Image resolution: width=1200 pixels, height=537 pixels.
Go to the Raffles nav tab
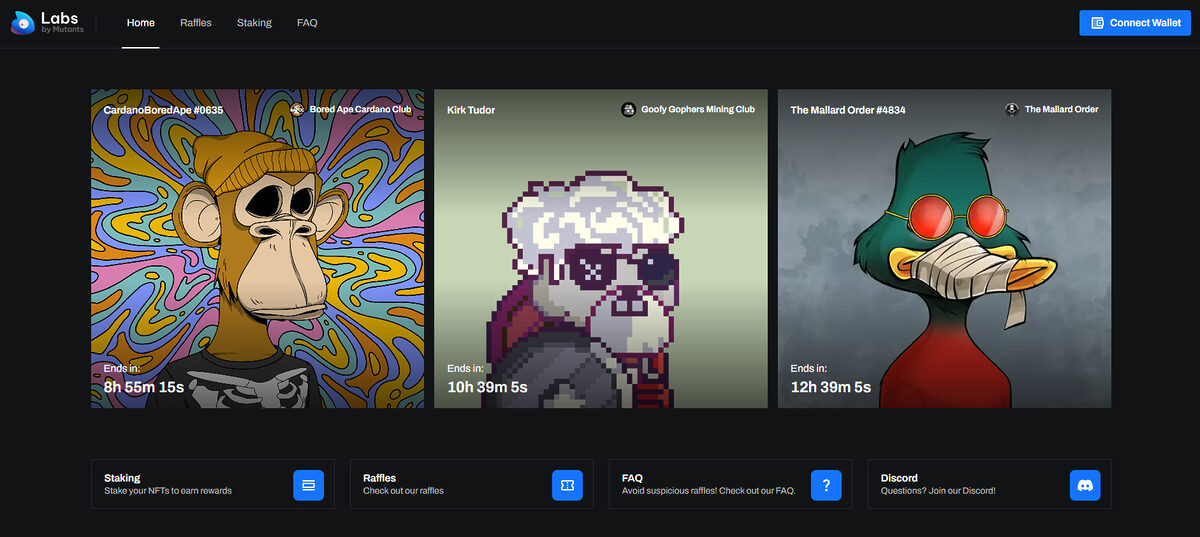(196, 23)
